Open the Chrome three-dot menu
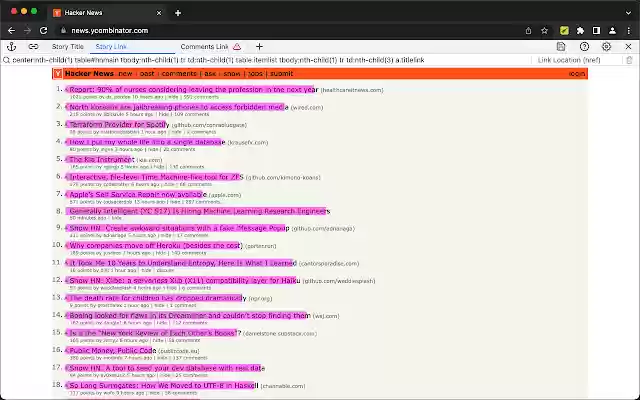This screenshot has height=400, width=640. click(629, 31)
